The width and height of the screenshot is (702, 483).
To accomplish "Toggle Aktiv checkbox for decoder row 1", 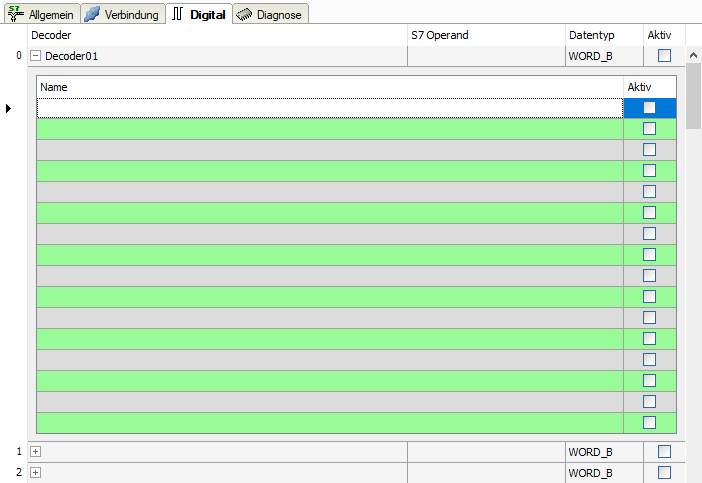I will 664,452.
